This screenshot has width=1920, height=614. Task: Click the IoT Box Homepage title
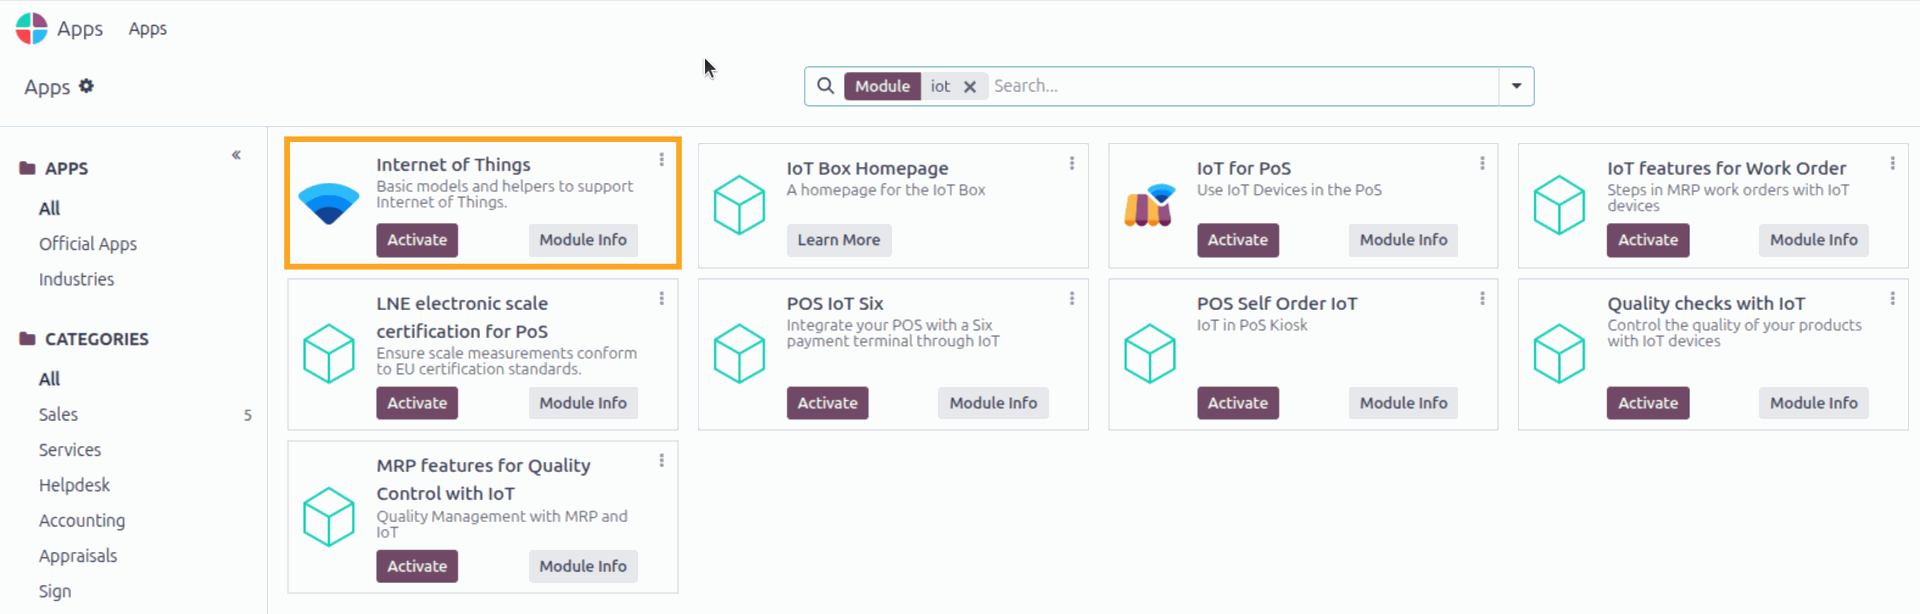pos(867,168)
